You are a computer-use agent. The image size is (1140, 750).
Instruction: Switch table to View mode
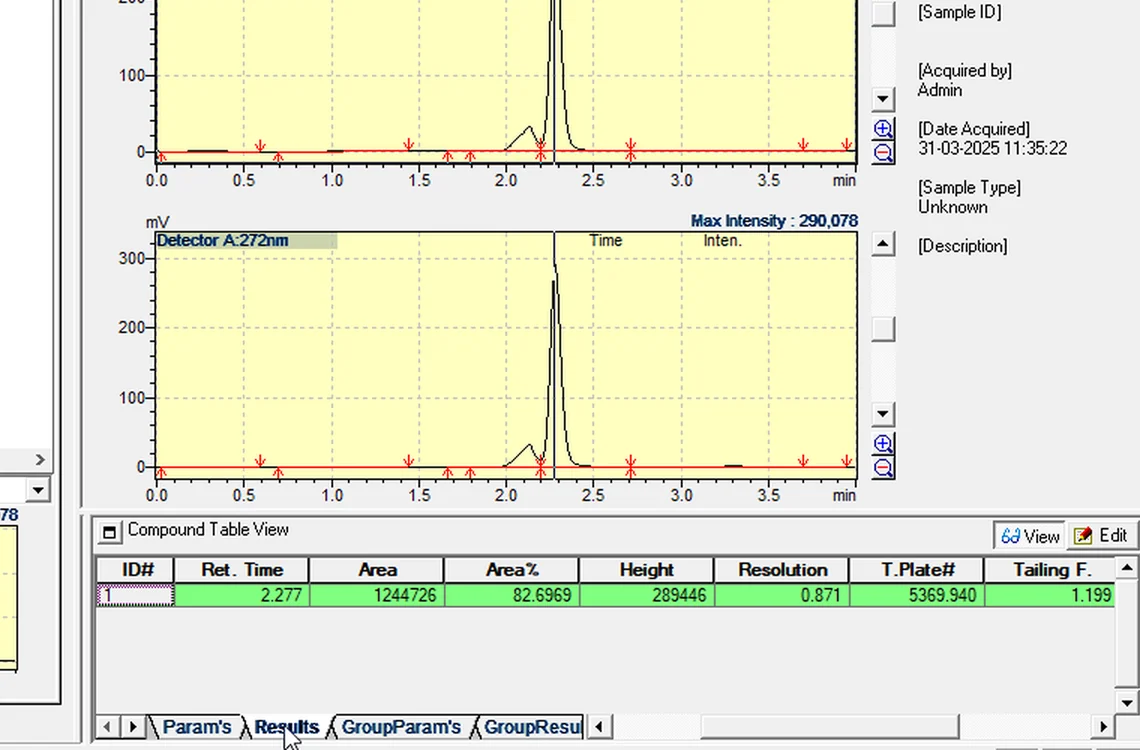(x=1029, y=536)
